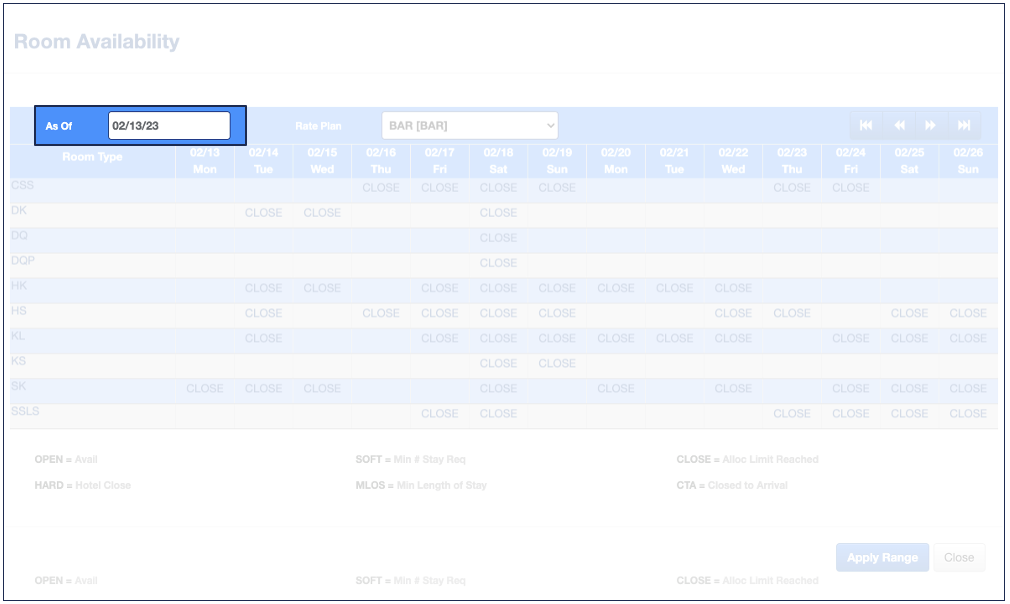Click the 02/26 Sun column header
The image size is (1010, 604).
(x=967, y=161)
